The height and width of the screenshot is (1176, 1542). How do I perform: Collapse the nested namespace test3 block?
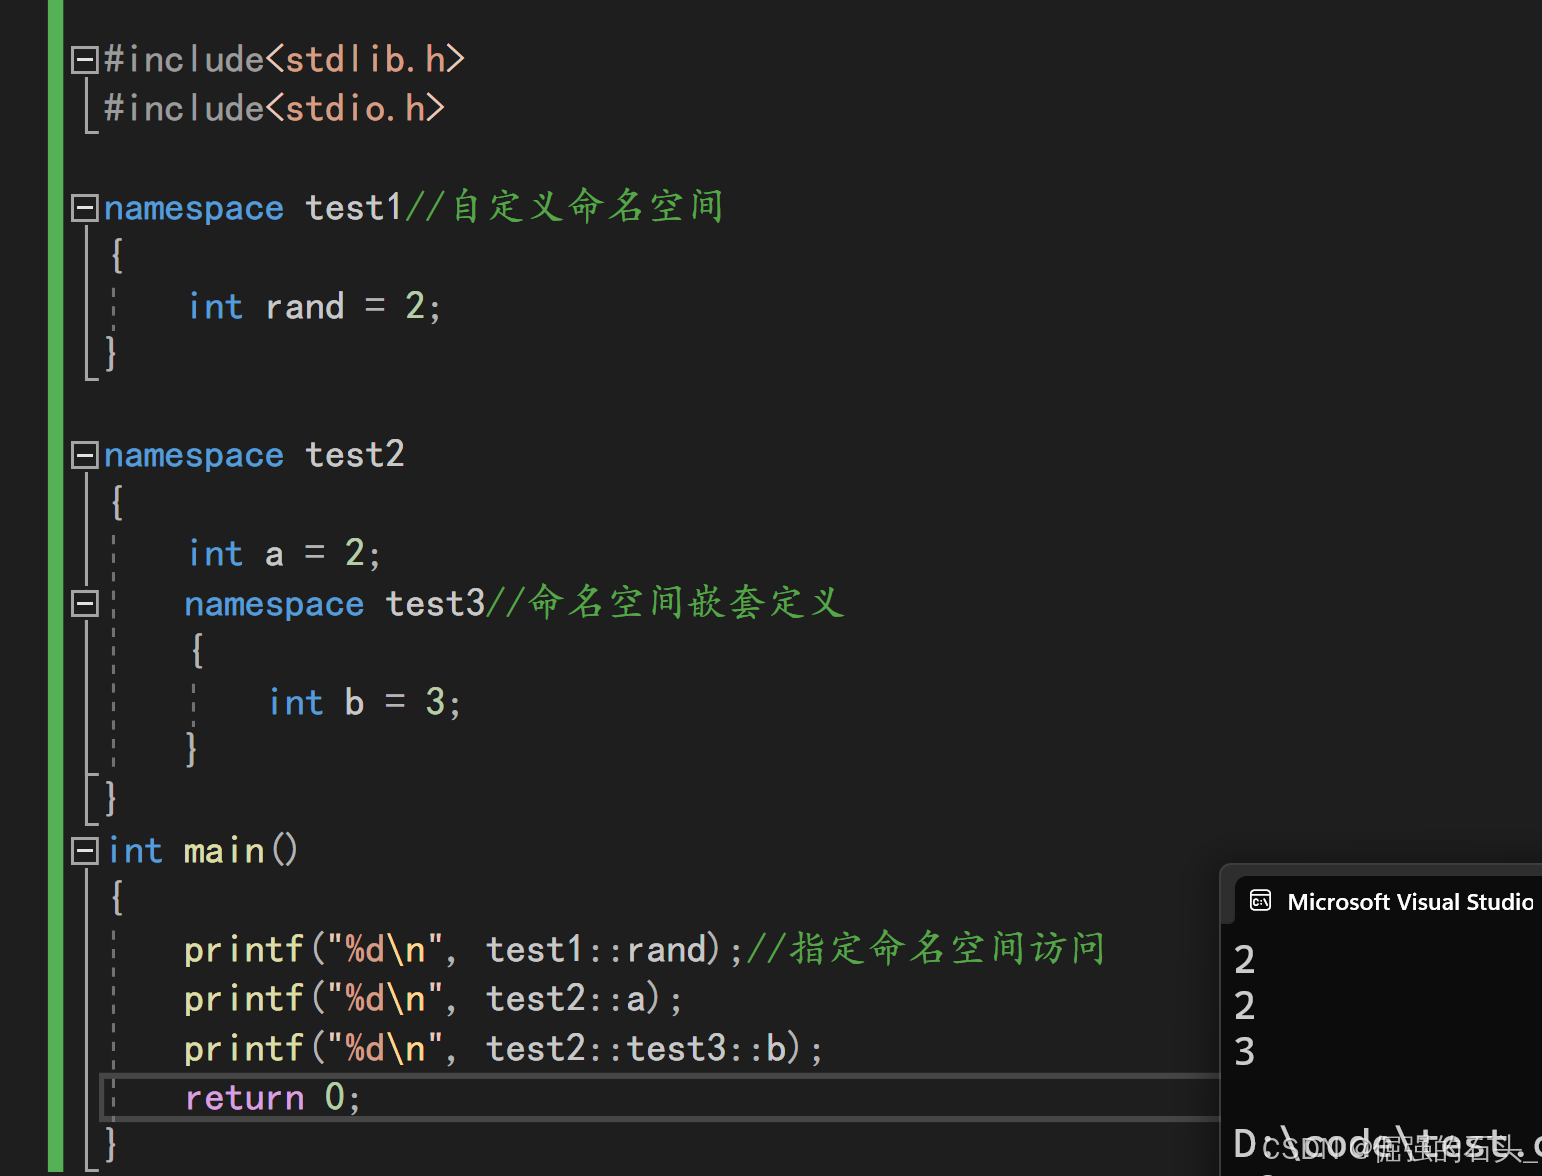coord(84,603)
